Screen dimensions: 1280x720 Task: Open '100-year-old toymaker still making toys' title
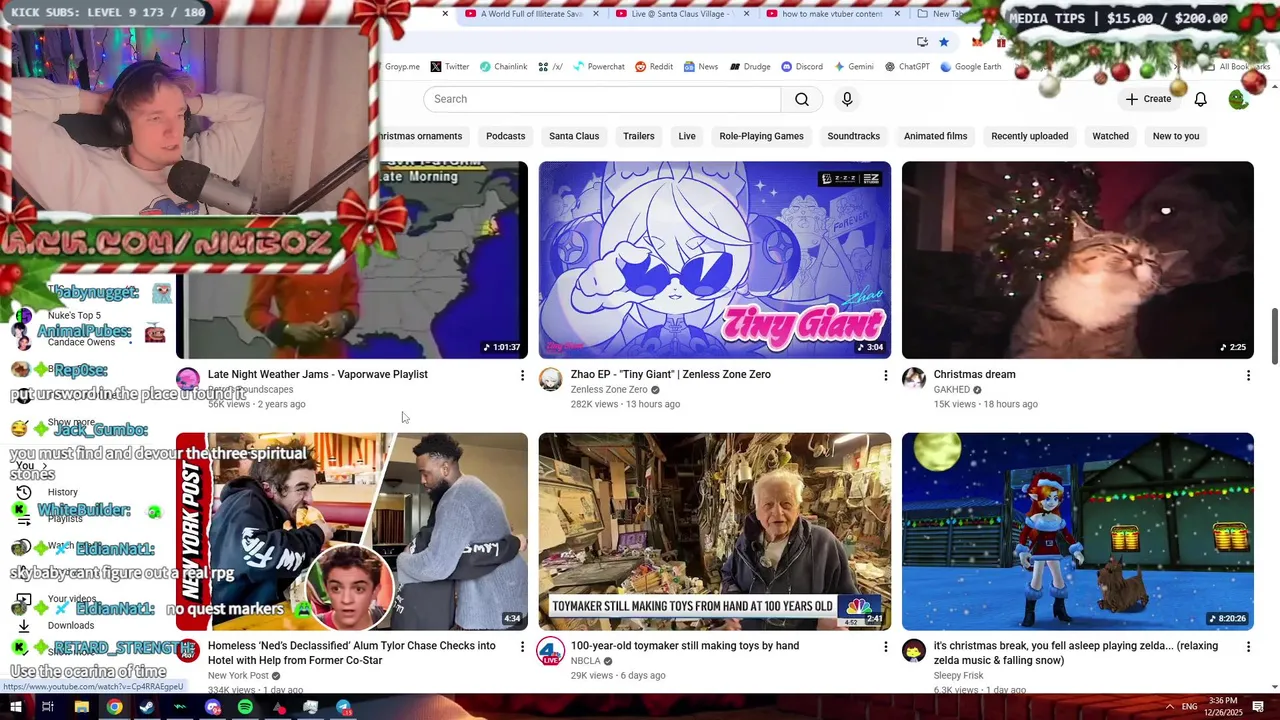tap(685, 646)
